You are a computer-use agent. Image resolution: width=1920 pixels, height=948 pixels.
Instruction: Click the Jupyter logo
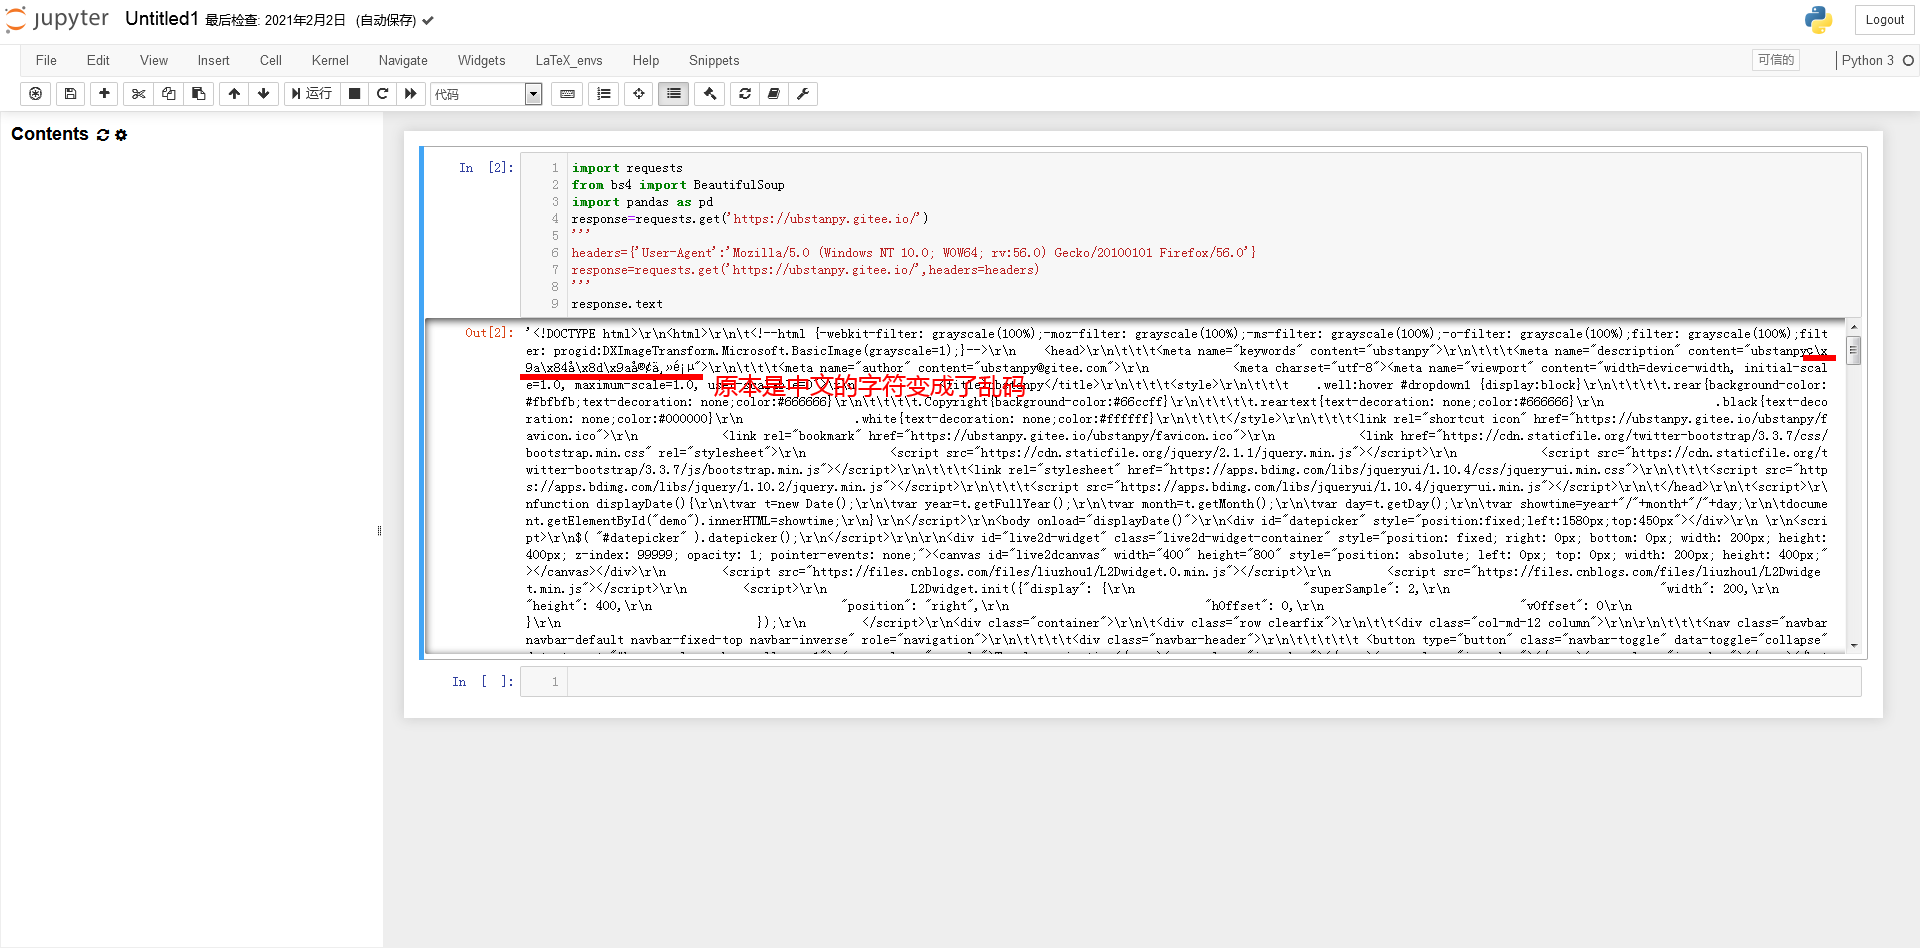pyautogui.click(x=58, y=20)
